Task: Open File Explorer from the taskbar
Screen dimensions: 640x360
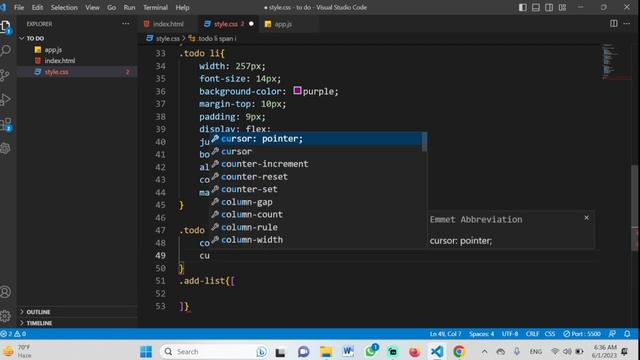Action: (326, 351)
